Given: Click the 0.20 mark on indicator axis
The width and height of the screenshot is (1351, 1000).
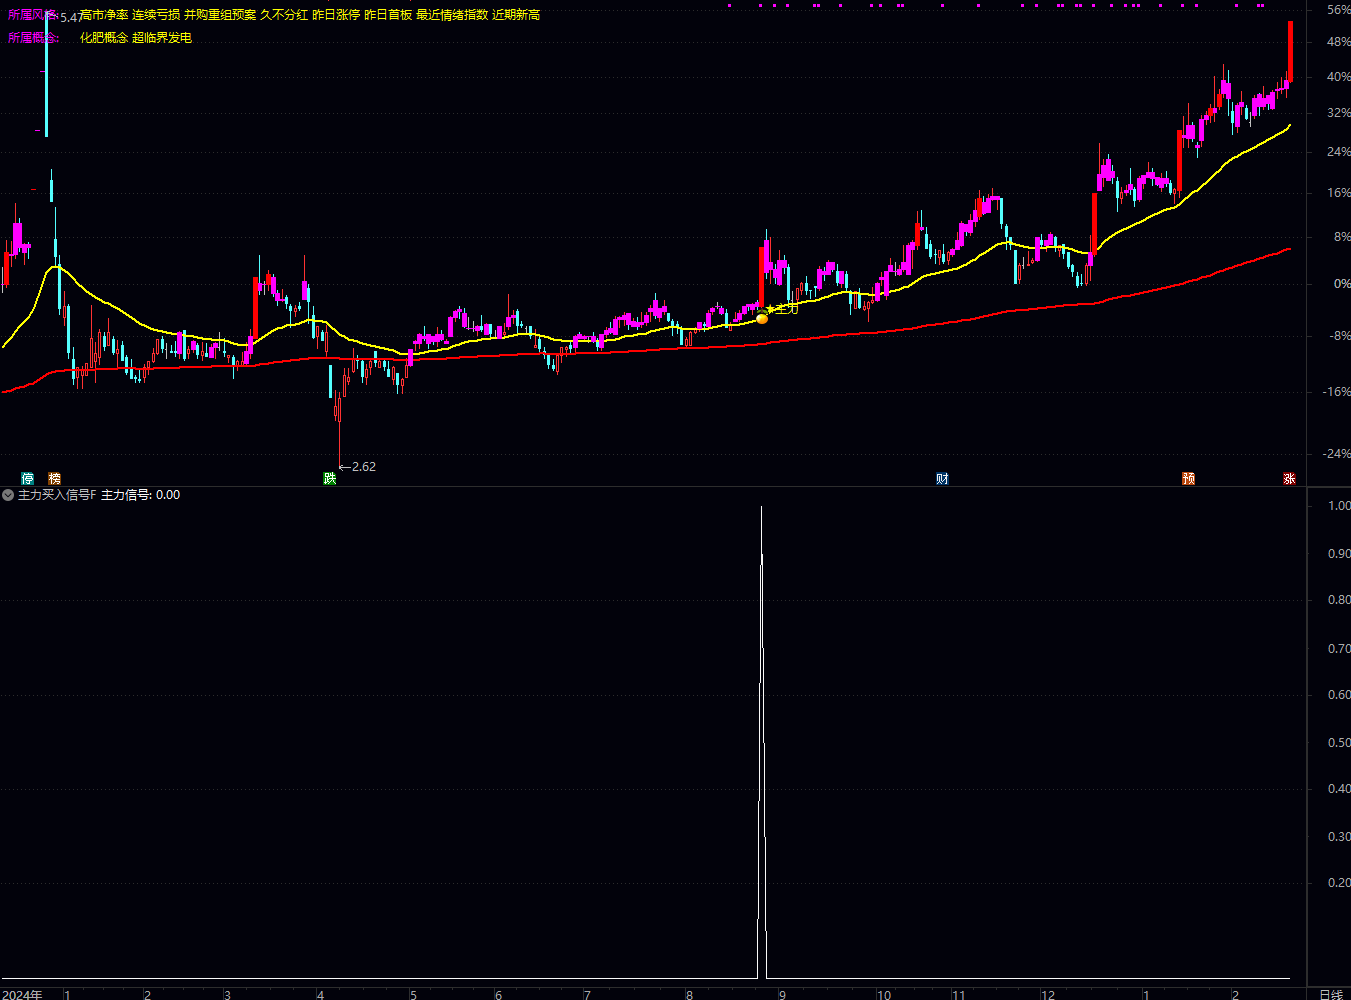Looking at the screenshot, I should tap(1339, 883).
